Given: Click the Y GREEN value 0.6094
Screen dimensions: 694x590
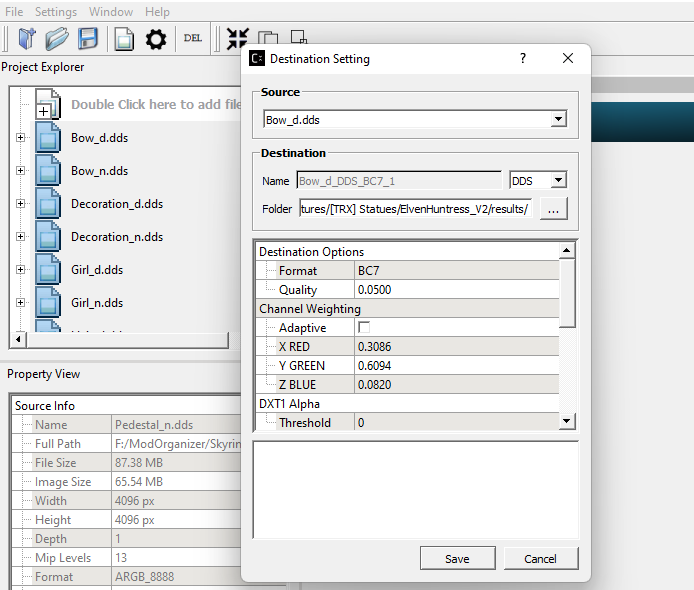Looking at the screenshot, I should click(456, 366).
